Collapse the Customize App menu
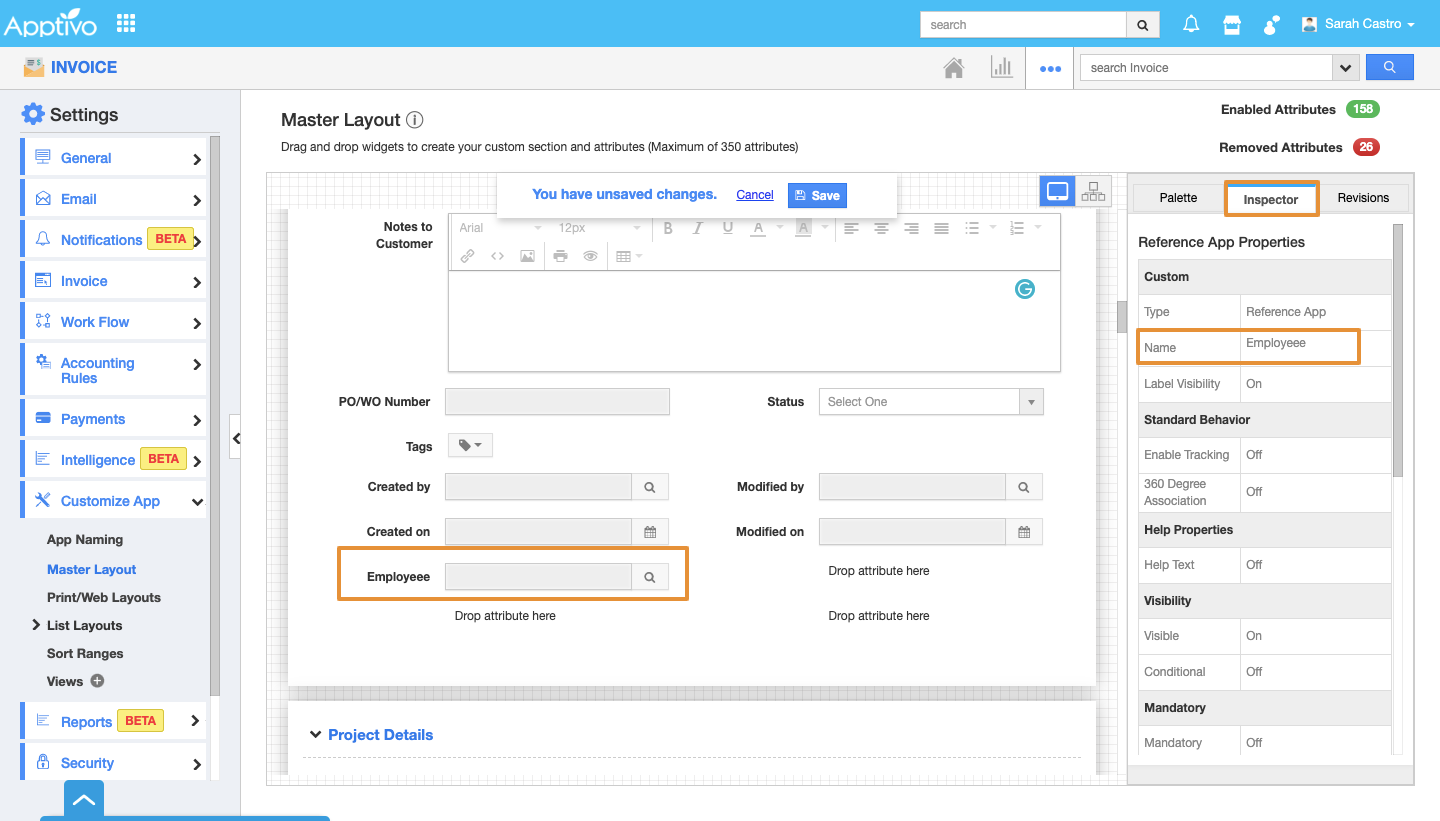The image size is (1440, 821). click(x=197, y=502)
